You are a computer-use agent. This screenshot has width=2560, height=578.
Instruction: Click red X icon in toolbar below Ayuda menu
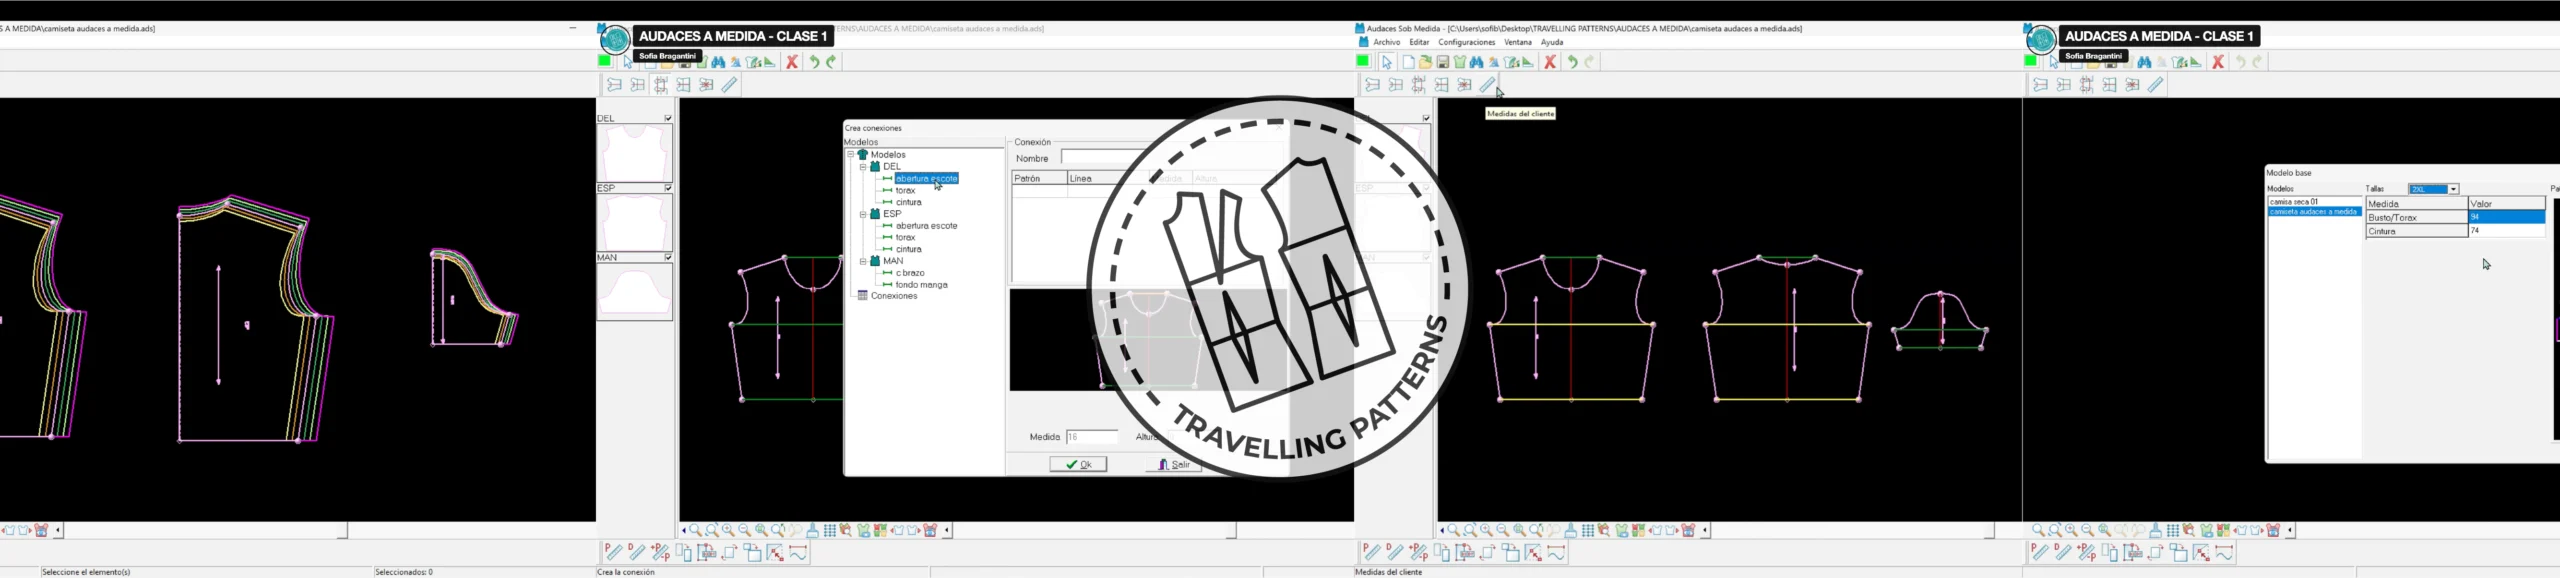point(1550,62)
